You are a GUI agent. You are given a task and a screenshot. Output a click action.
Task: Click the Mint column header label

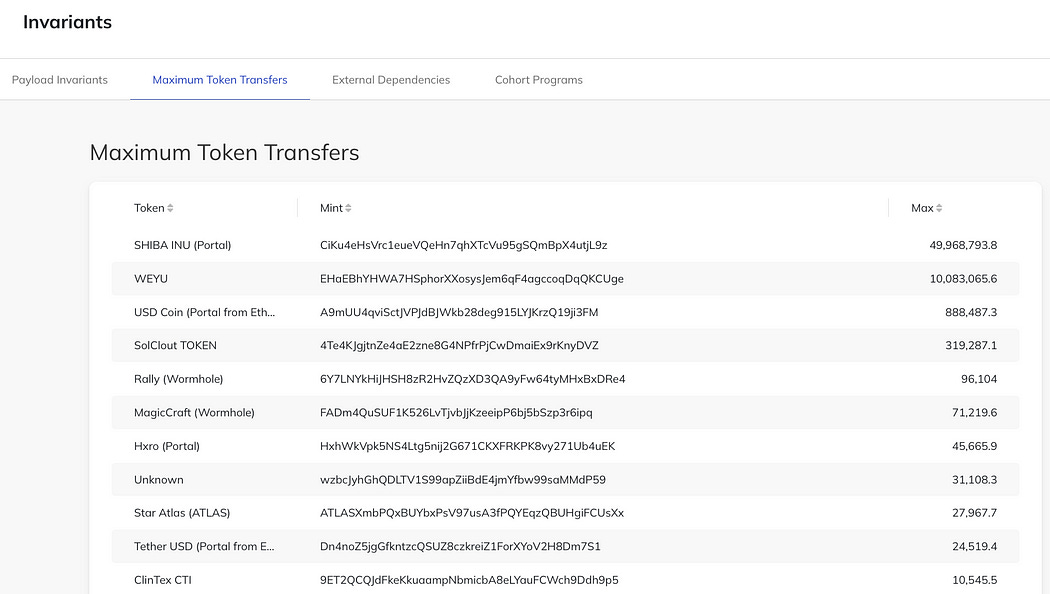(x=331, y=208)
